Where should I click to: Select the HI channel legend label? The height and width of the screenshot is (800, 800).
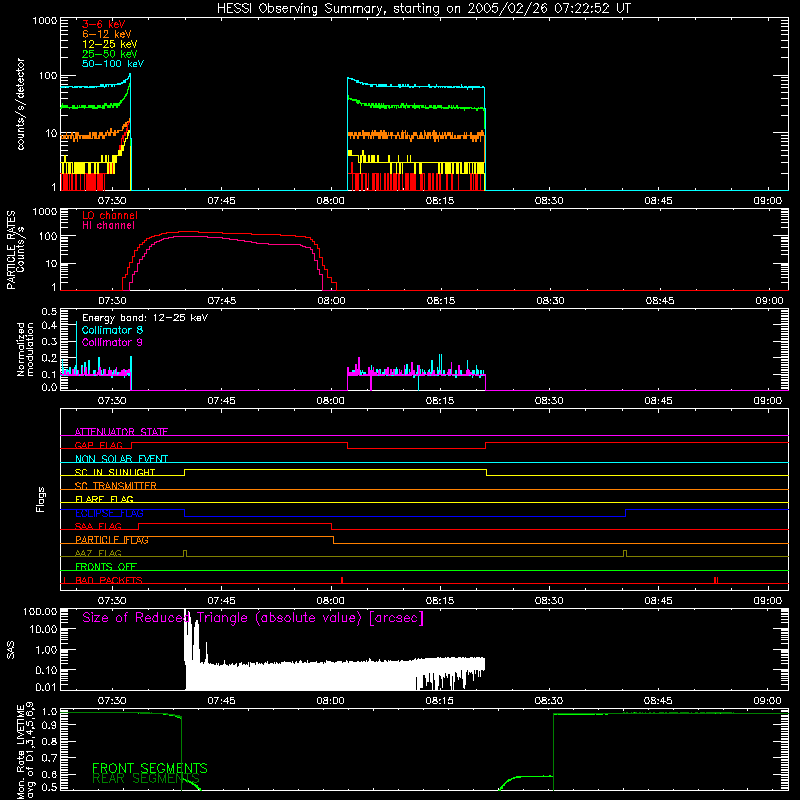108,226
